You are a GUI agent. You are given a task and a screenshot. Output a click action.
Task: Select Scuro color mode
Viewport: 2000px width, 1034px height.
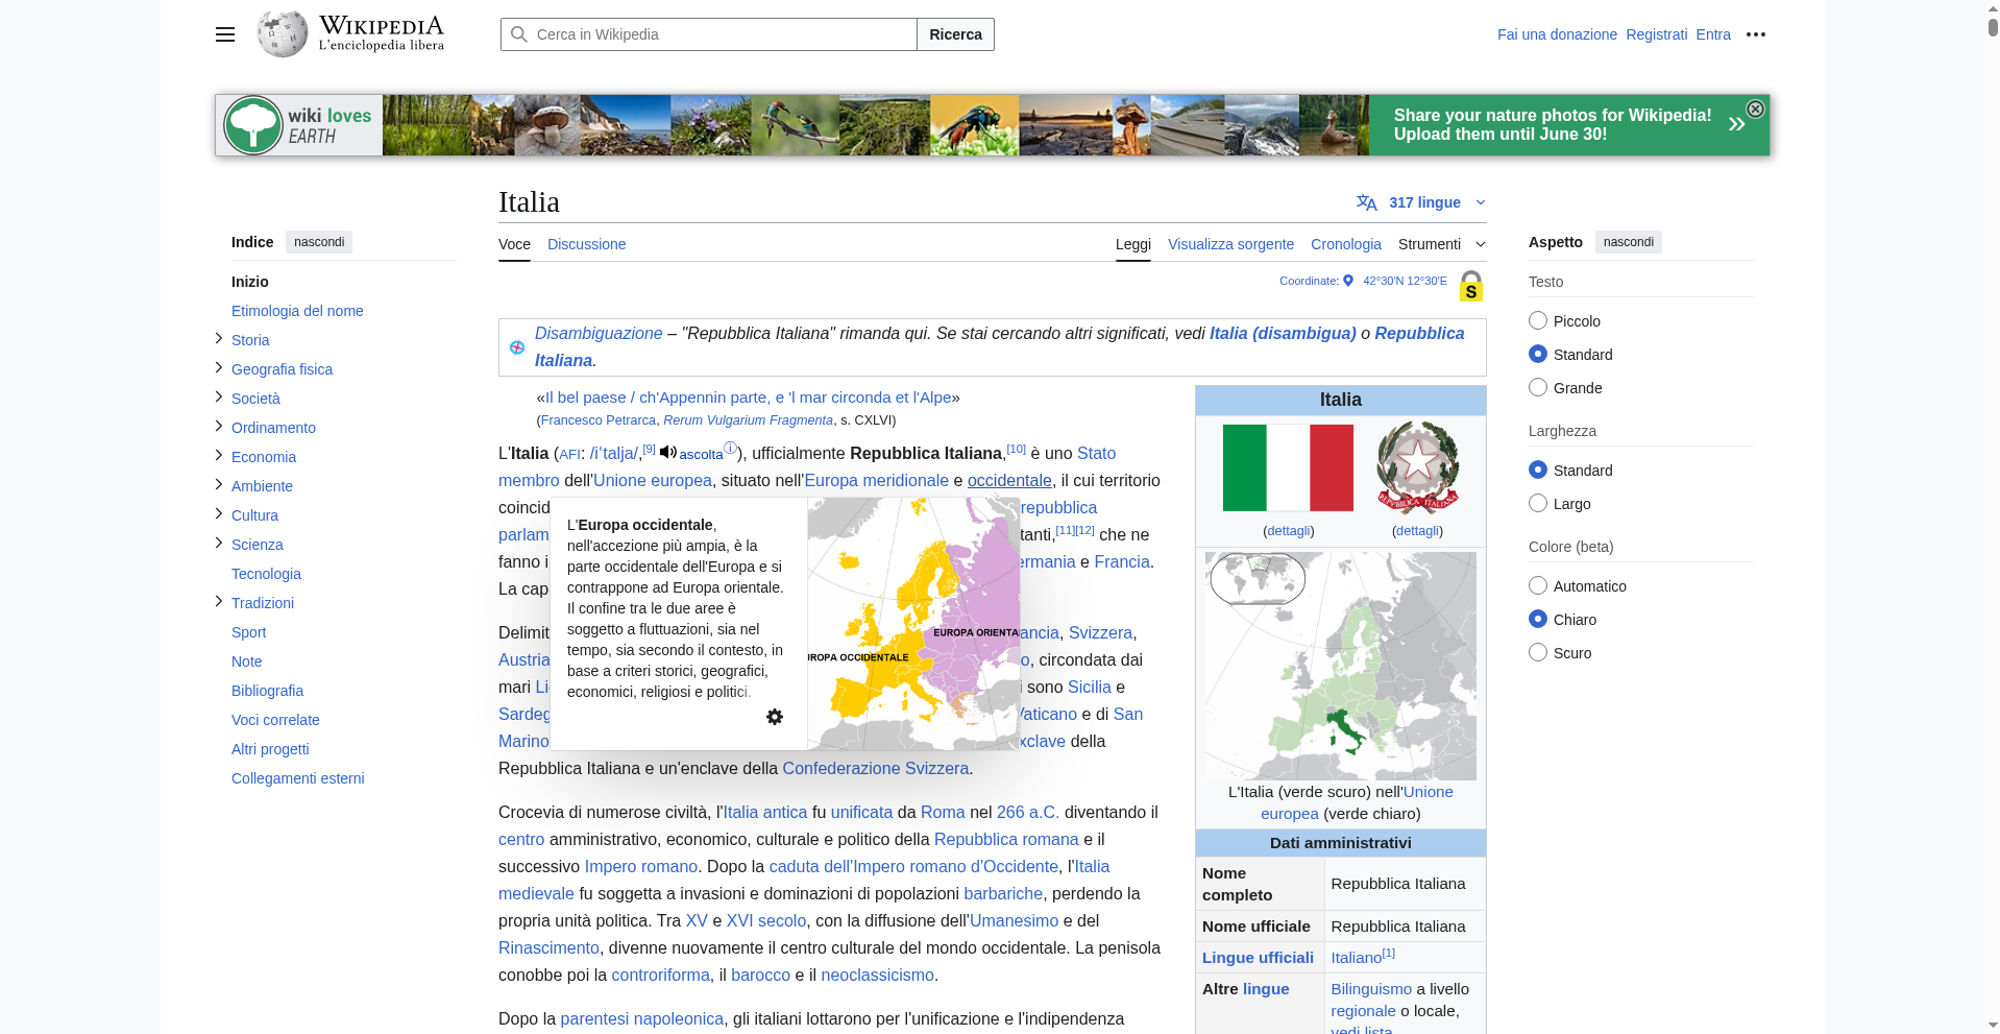(1538, 653)
